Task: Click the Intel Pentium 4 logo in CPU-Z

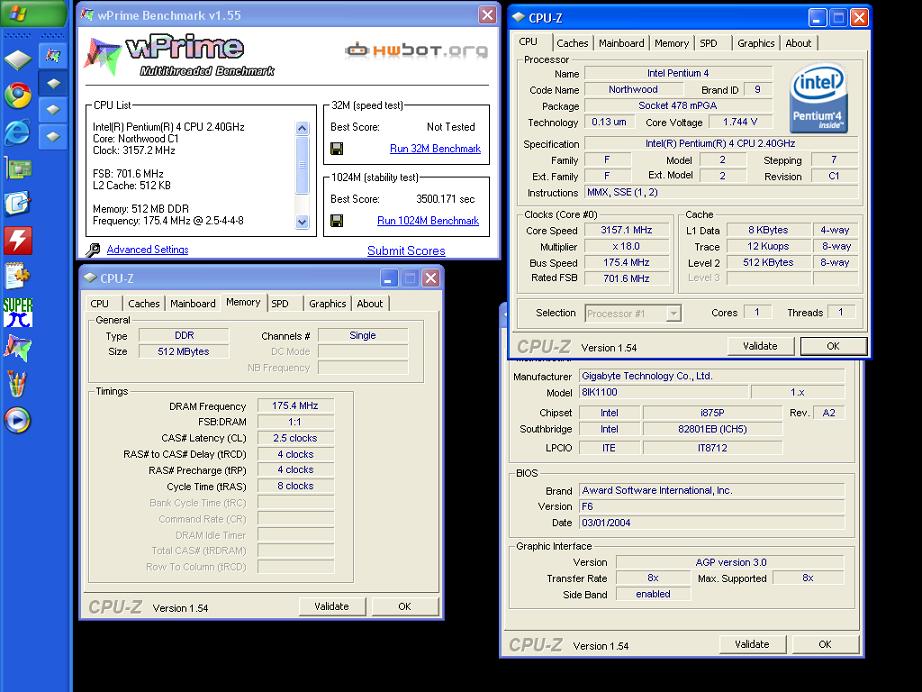Action: [x=818, y=98]
